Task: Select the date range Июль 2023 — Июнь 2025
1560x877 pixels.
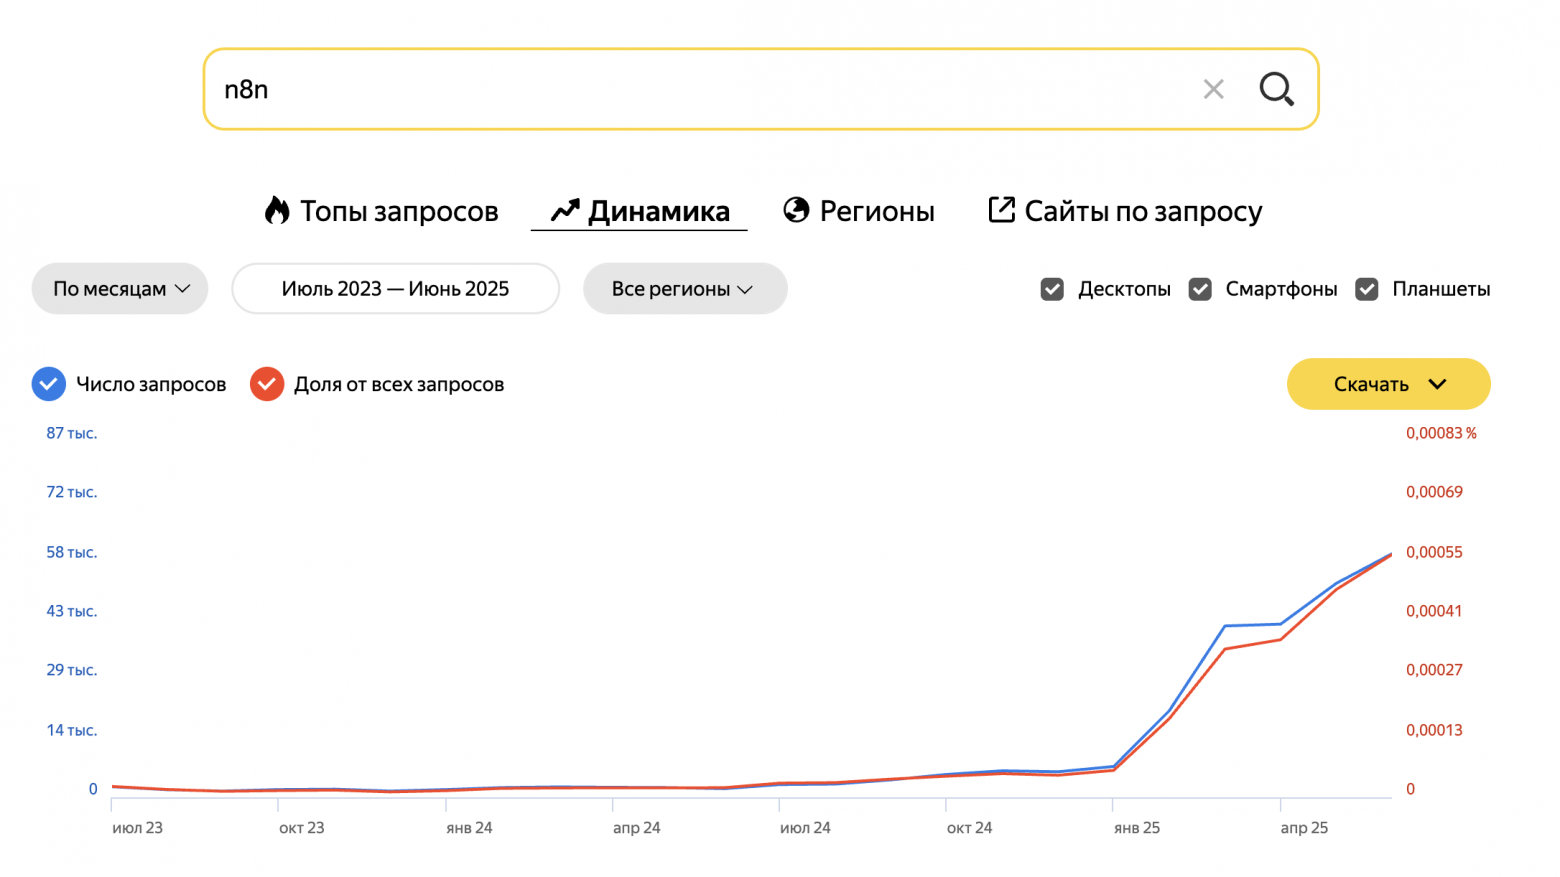Action: click(395, 289)
